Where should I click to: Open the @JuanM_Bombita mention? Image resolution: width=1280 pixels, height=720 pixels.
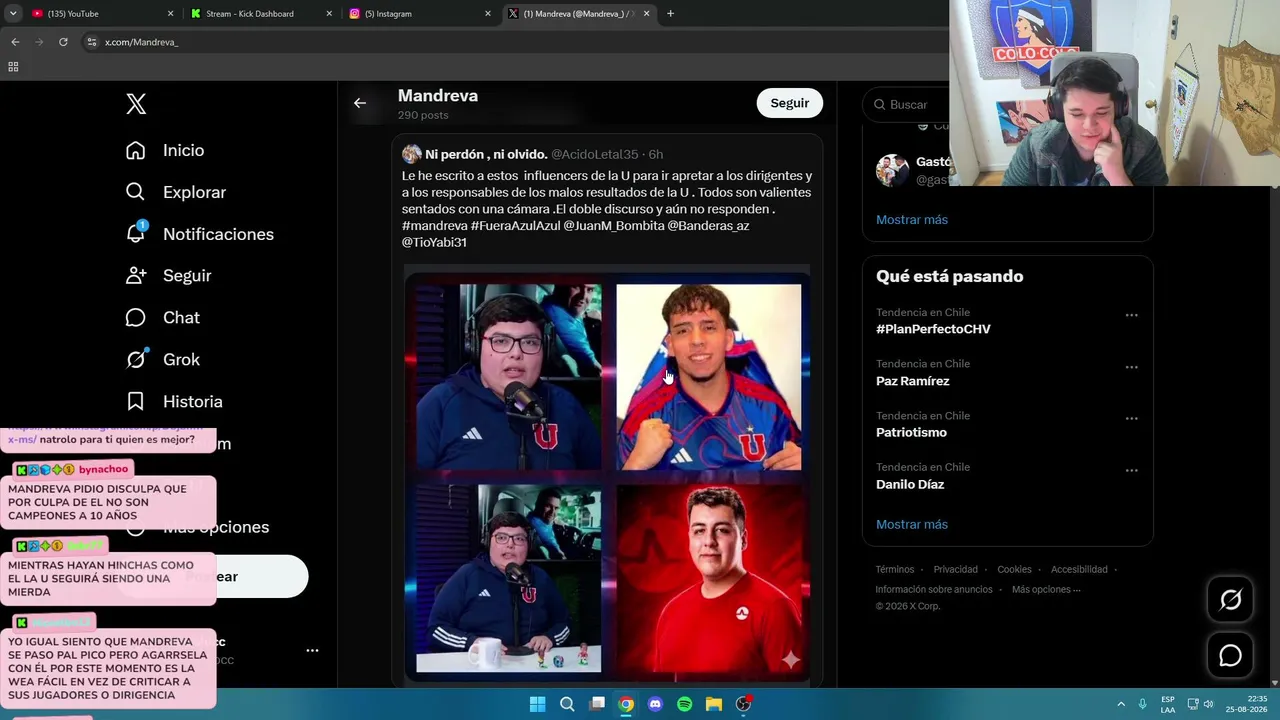(x=614, y=226)
